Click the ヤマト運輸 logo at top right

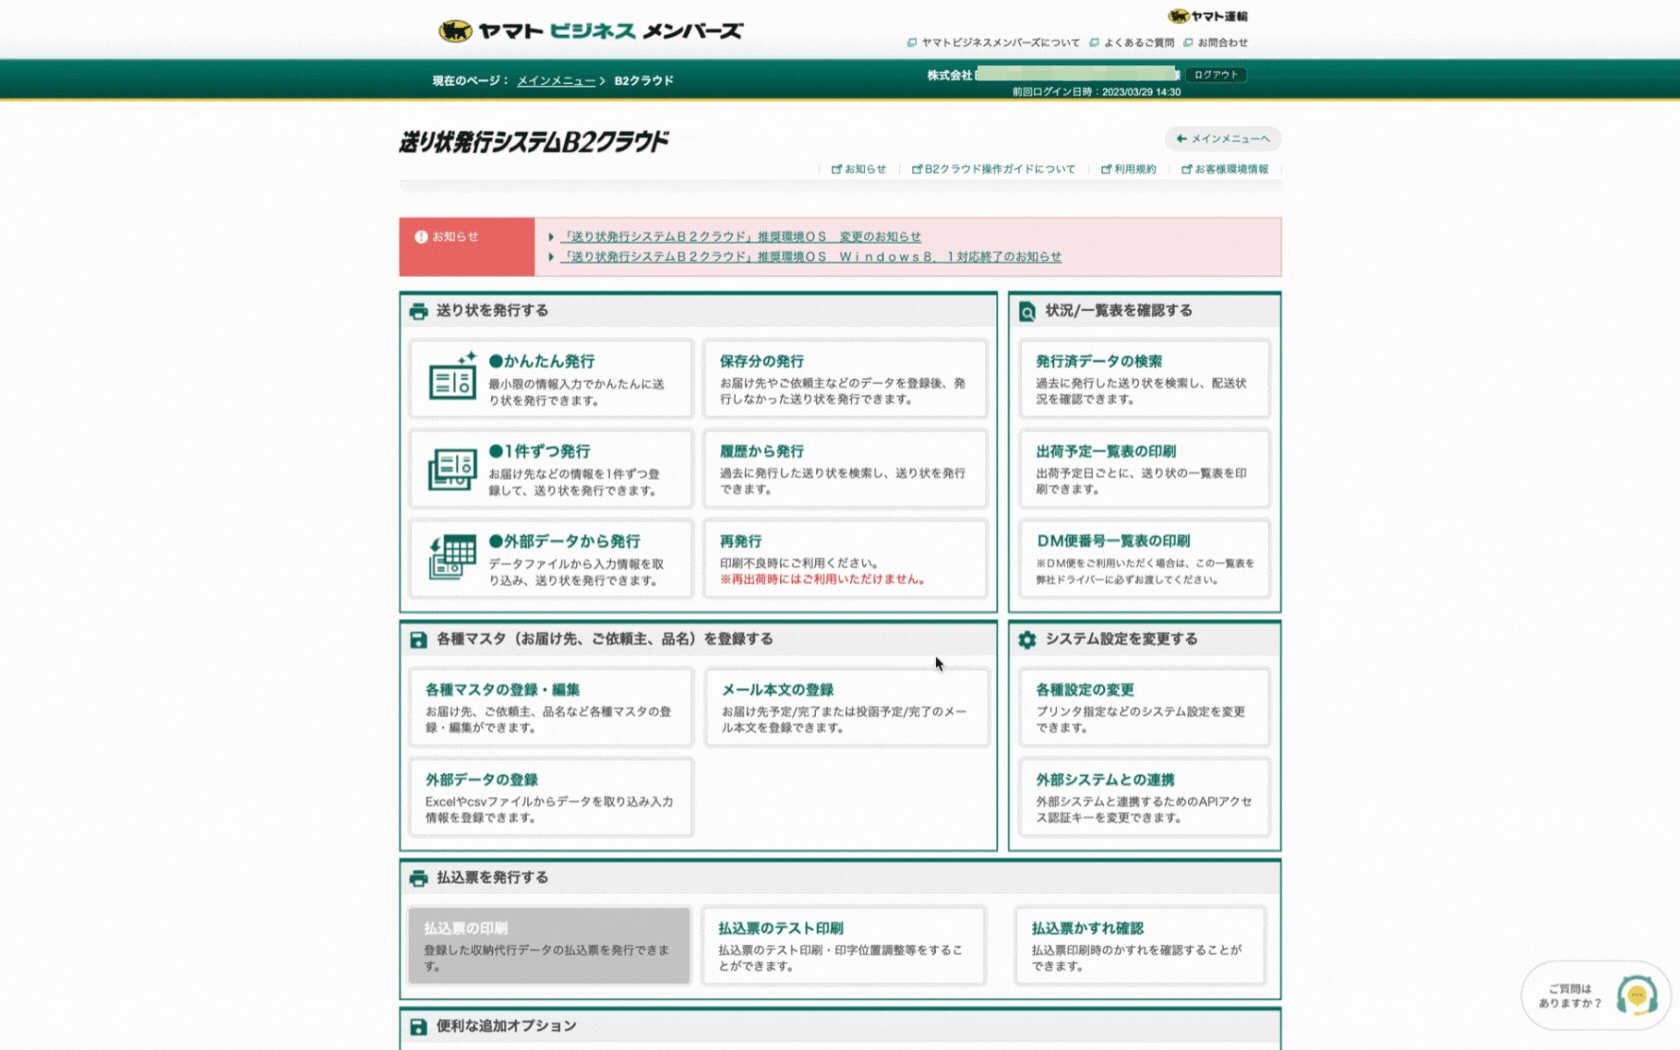(1208, 16)
